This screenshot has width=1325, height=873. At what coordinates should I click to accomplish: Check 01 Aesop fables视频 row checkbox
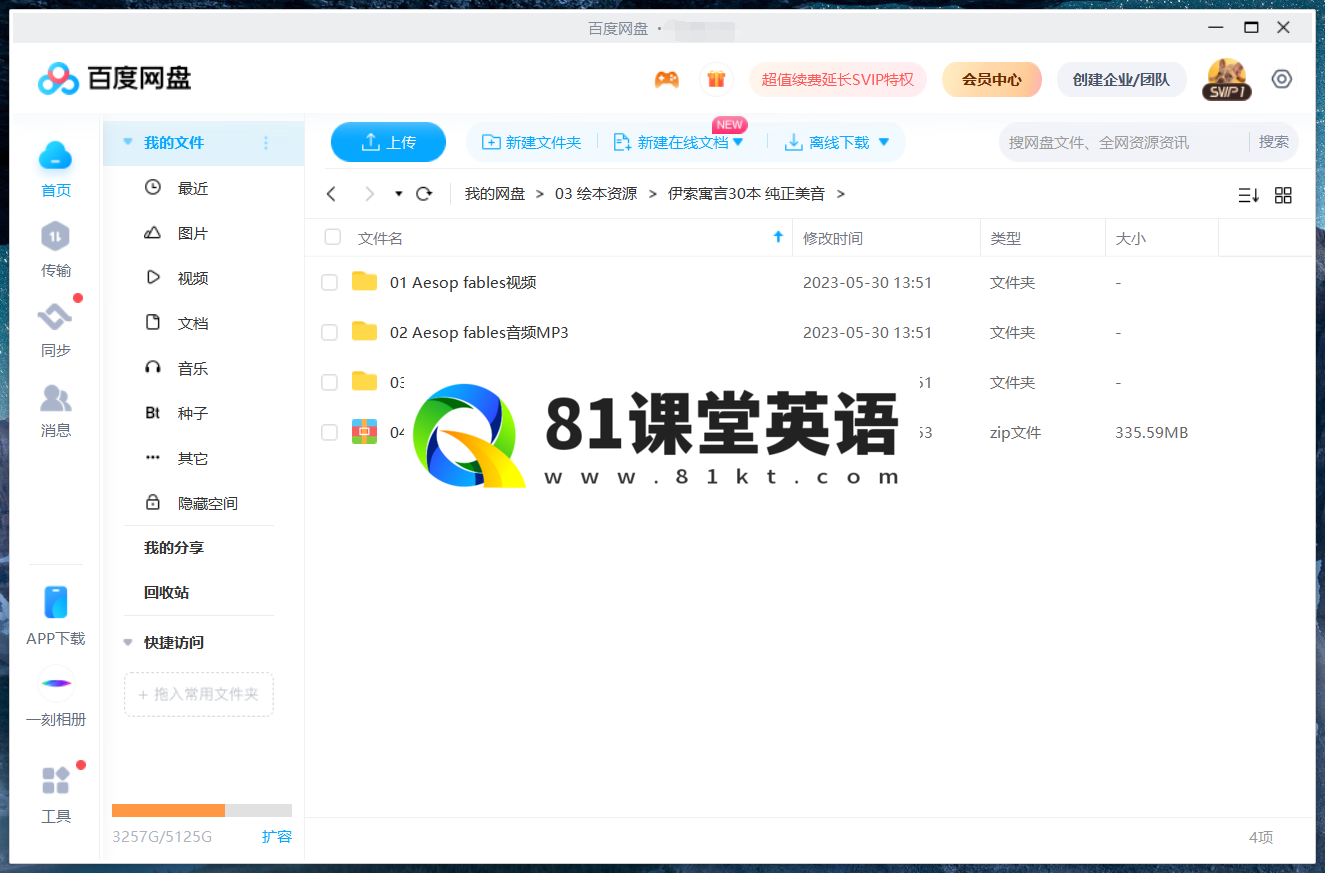329,283
